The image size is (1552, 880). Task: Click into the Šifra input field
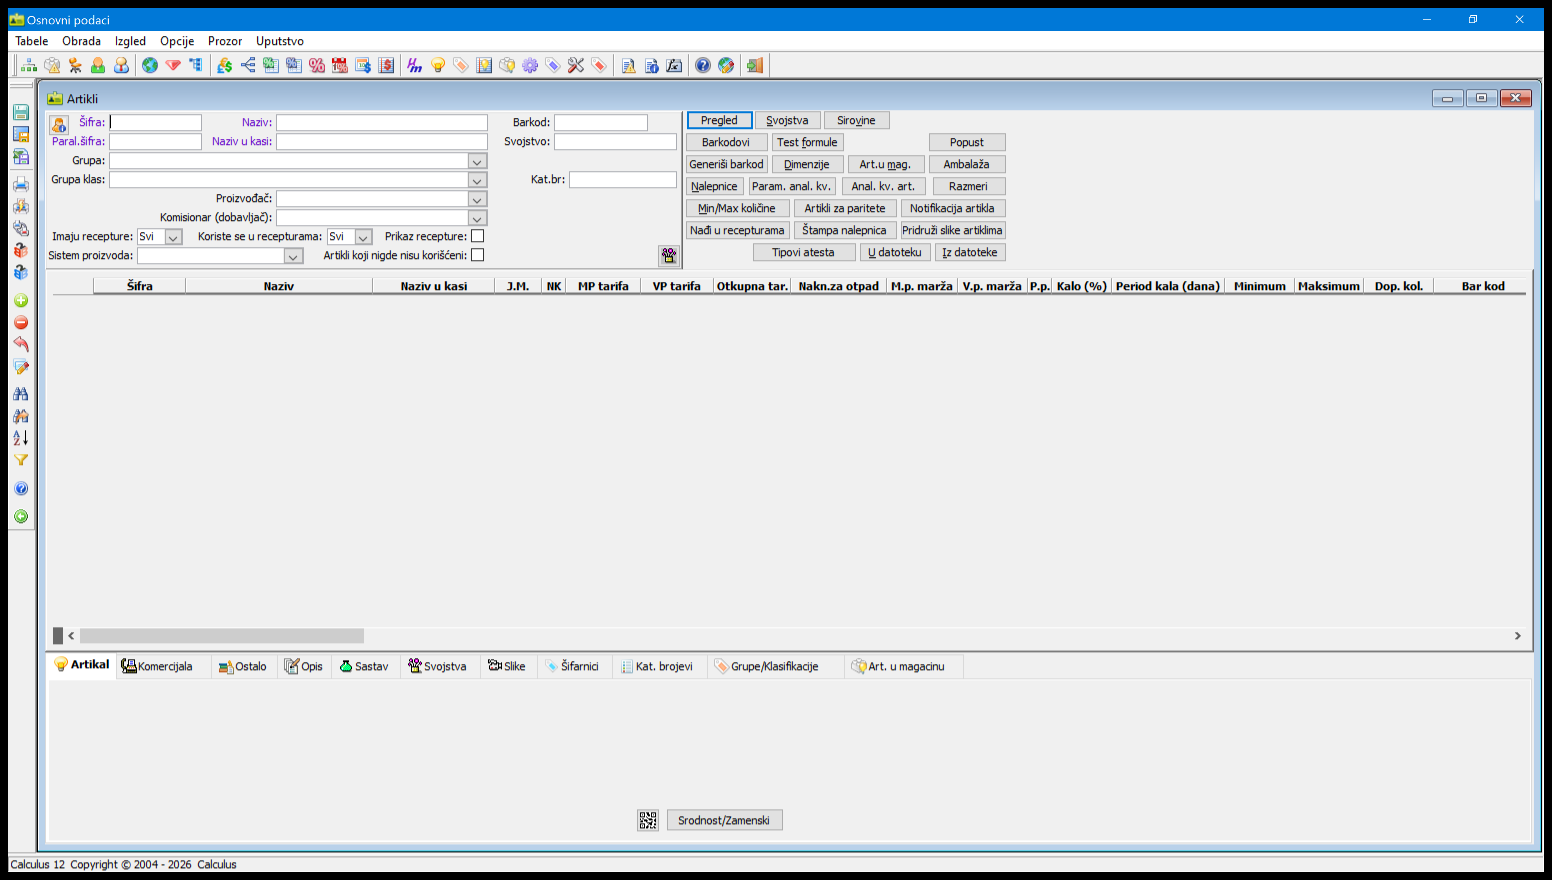[x=155, y=122]
